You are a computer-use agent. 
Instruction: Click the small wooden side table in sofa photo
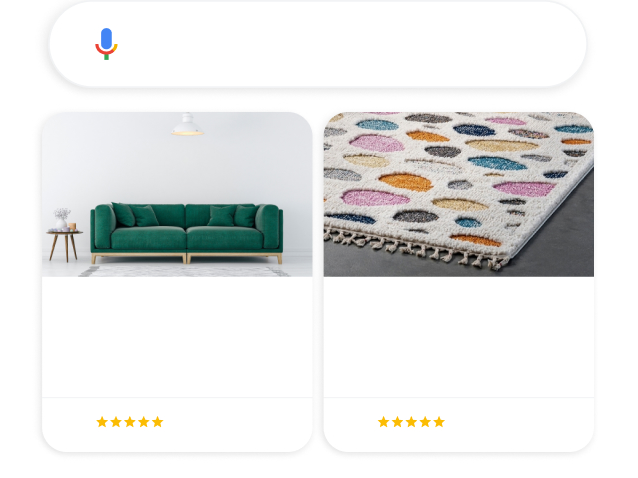click(64, 245)
